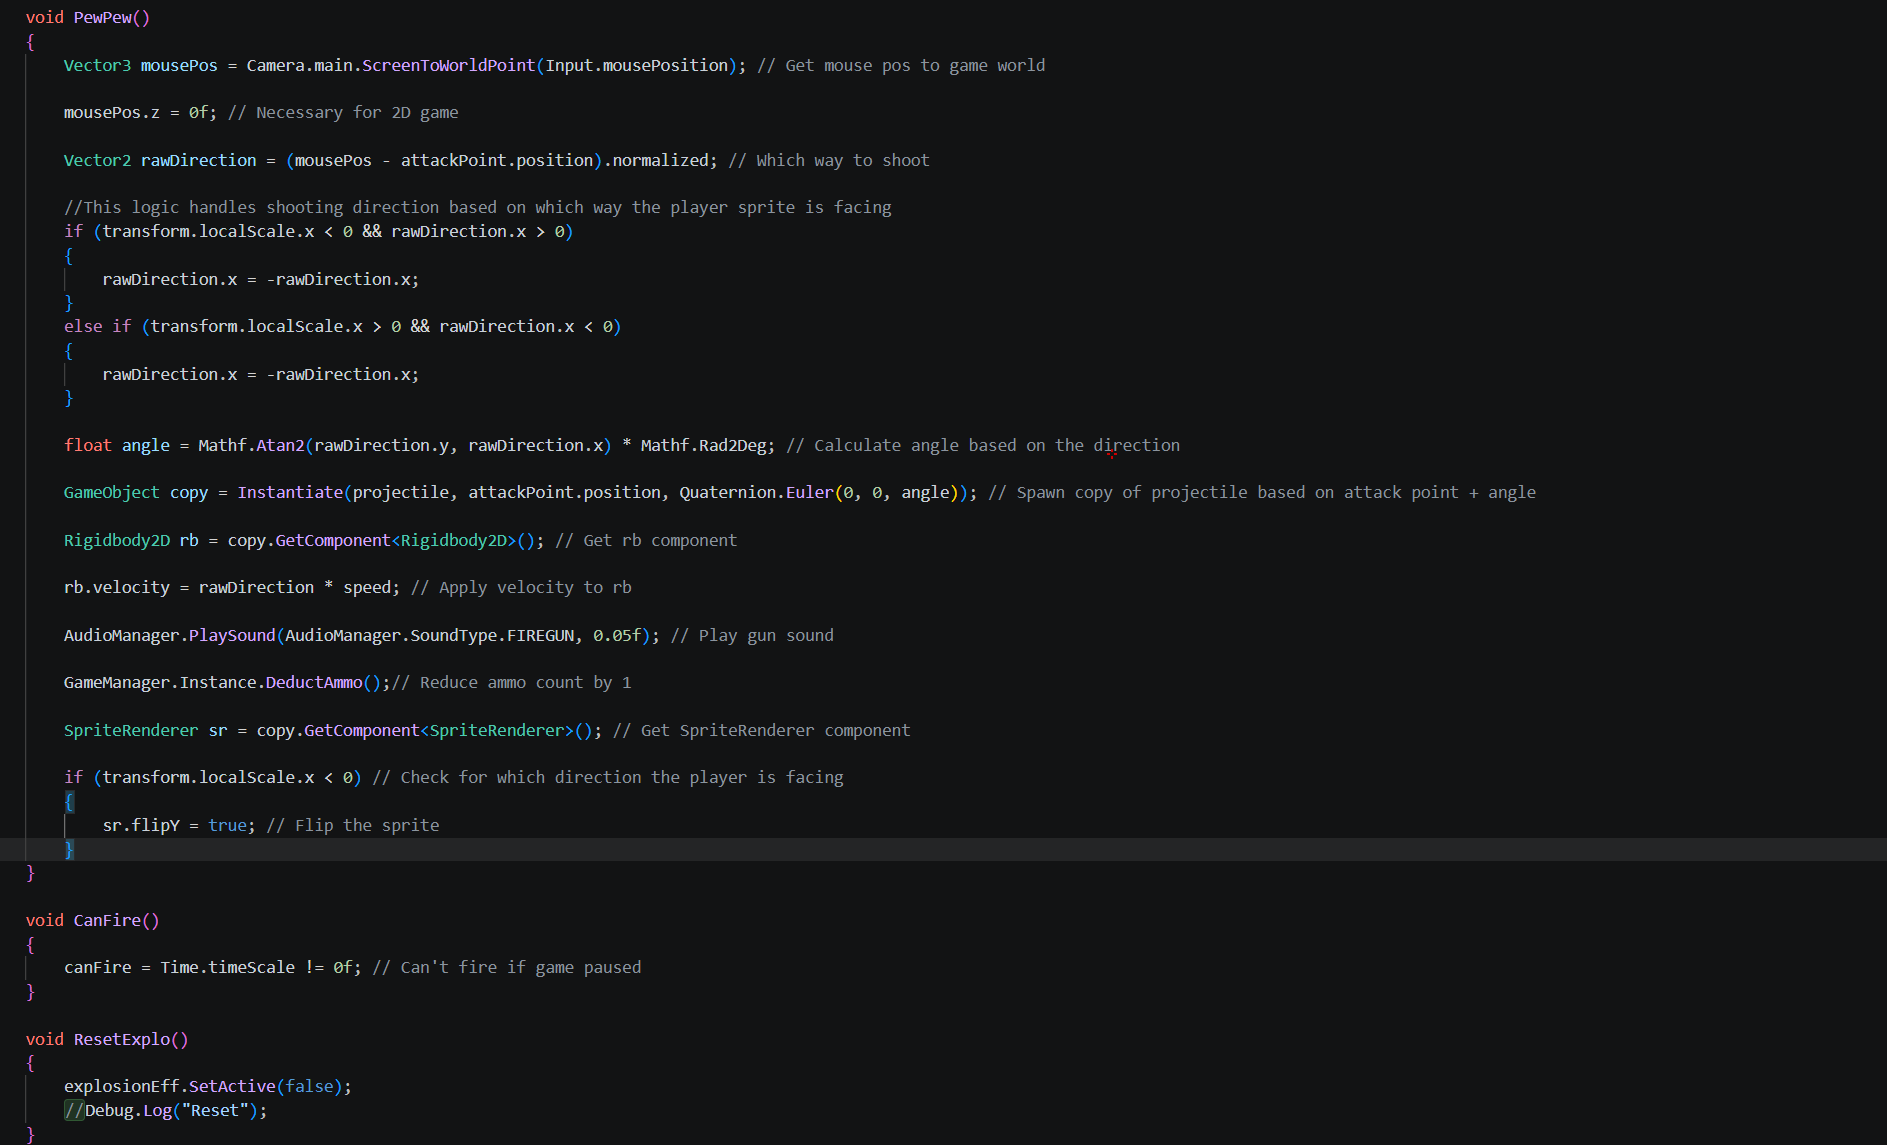Click the PewPew method name

(x=103, y=17)
